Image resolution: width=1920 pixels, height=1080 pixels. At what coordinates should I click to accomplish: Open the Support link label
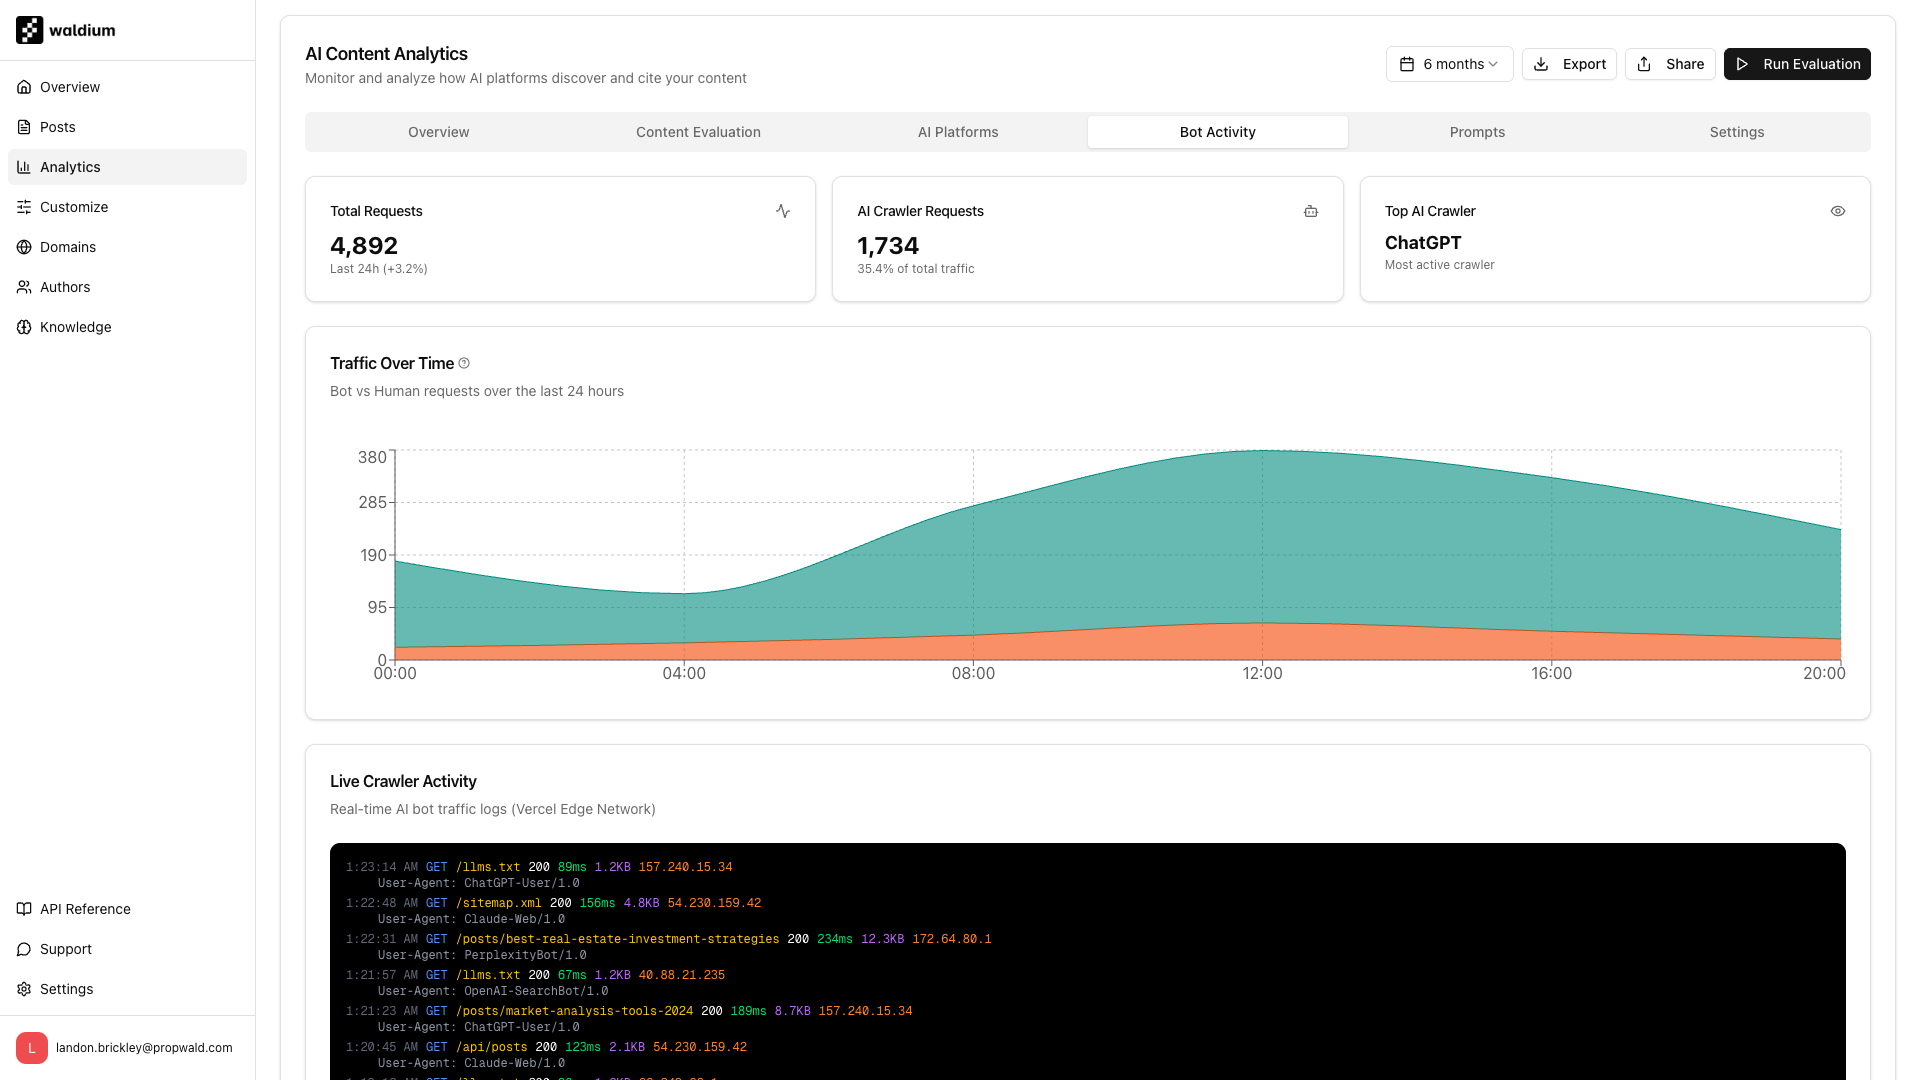coord(65,949)
